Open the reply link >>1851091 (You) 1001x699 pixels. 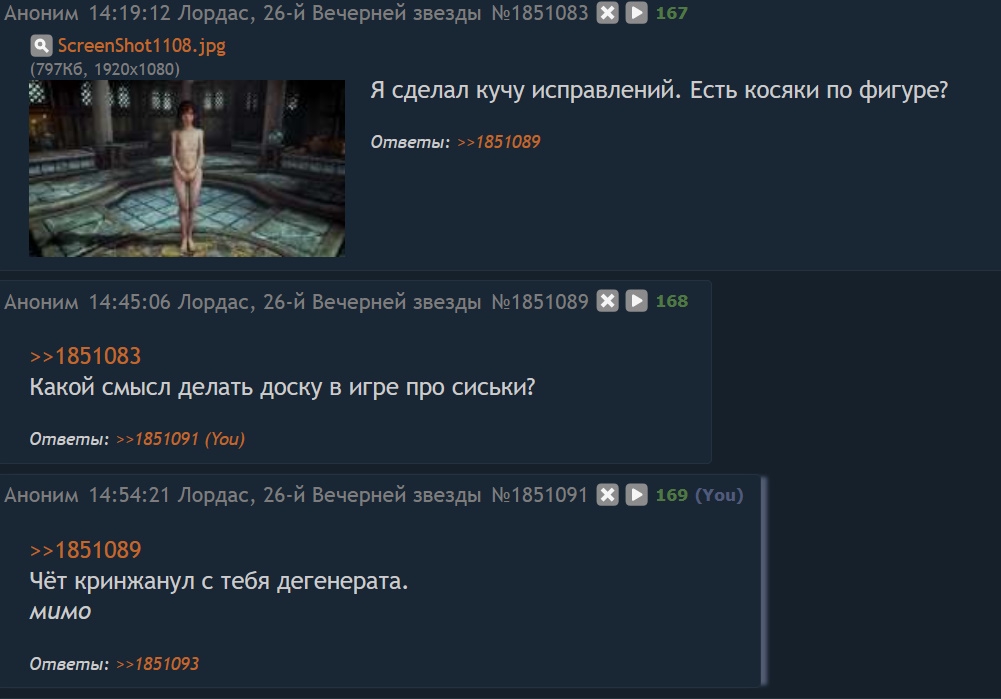pos(180,439)
